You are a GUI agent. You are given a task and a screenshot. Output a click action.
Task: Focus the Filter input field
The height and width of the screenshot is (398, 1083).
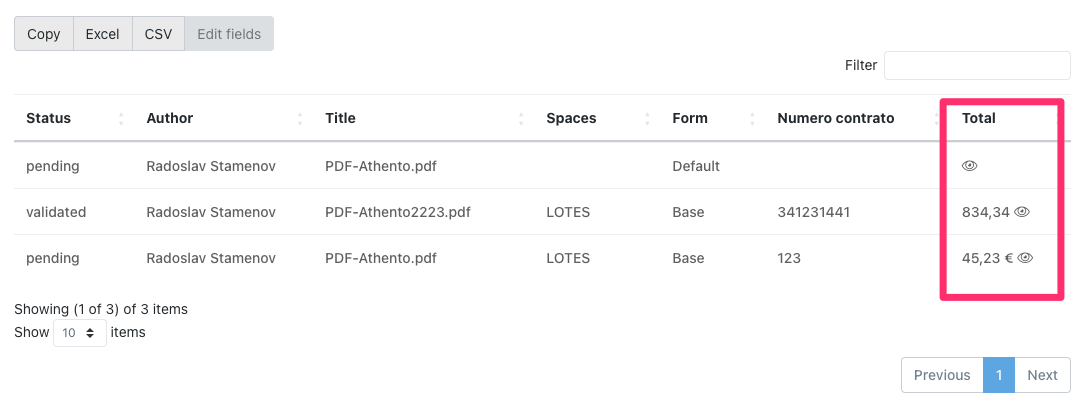tap(977, 65)
